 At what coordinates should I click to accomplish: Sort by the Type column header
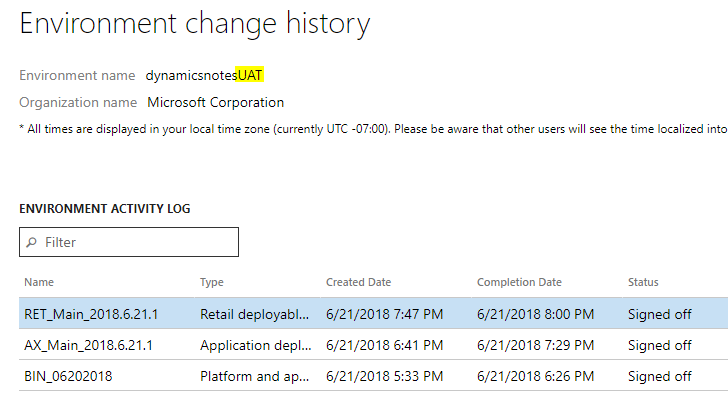pyautogui.click(x=211, y=282)
